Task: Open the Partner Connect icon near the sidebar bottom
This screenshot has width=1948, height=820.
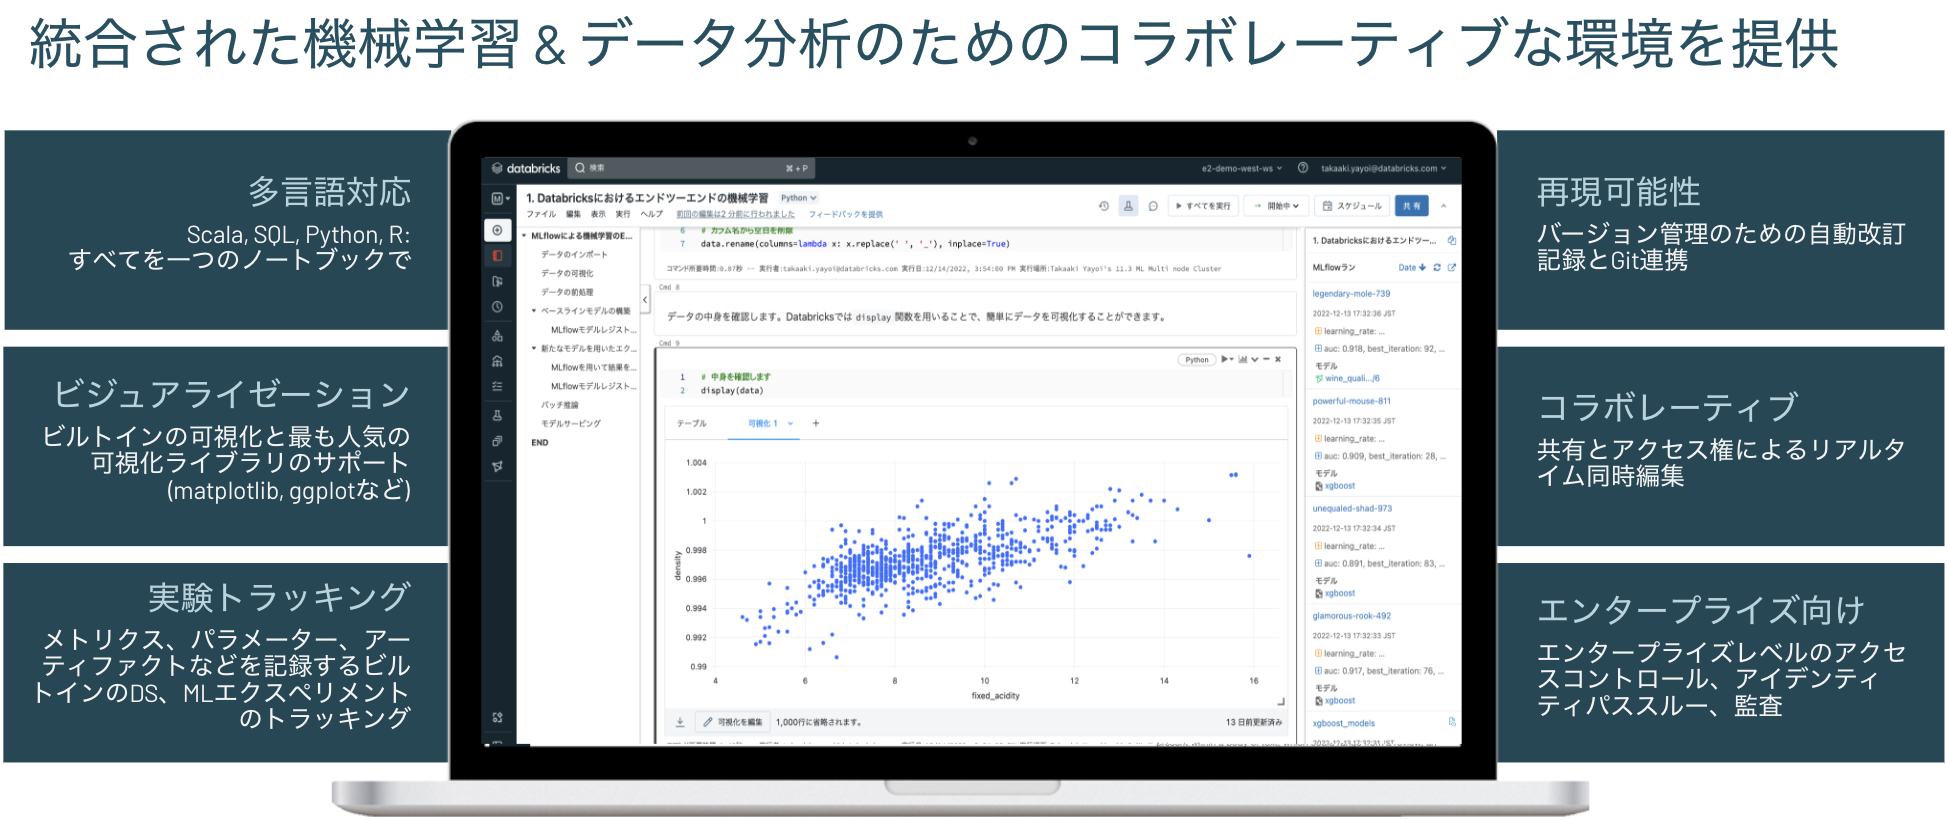Action: (x=497, y=718)
